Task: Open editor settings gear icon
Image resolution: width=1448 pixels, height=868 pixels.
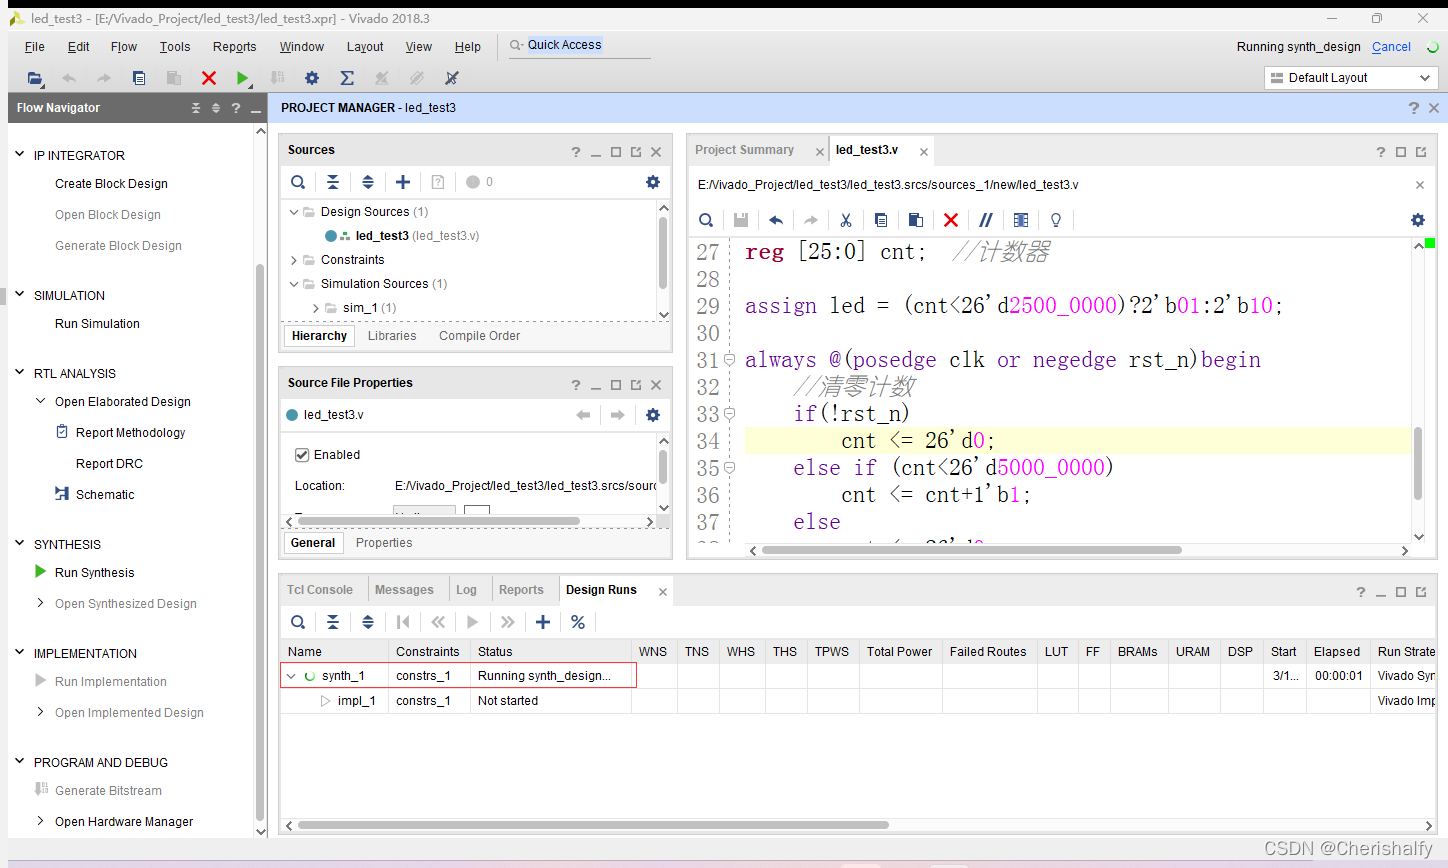Action: click(x=1418, y=220)
